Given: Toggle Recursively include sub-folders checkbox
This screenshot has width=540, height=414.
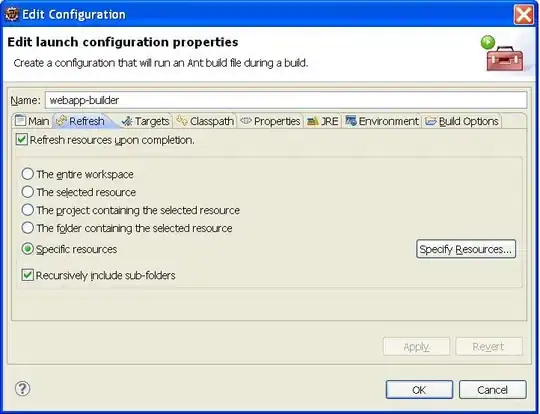Looking at the screenshot, I should [27, 275].
